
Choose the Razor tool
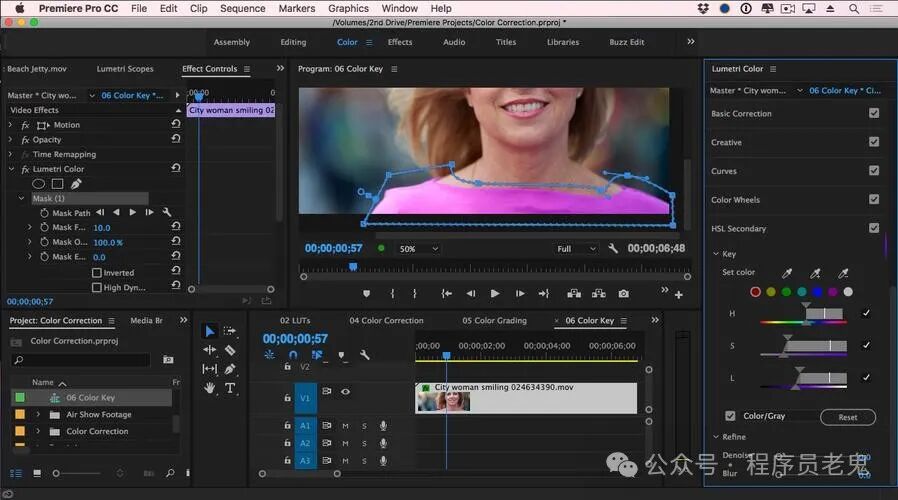point(230,350)
